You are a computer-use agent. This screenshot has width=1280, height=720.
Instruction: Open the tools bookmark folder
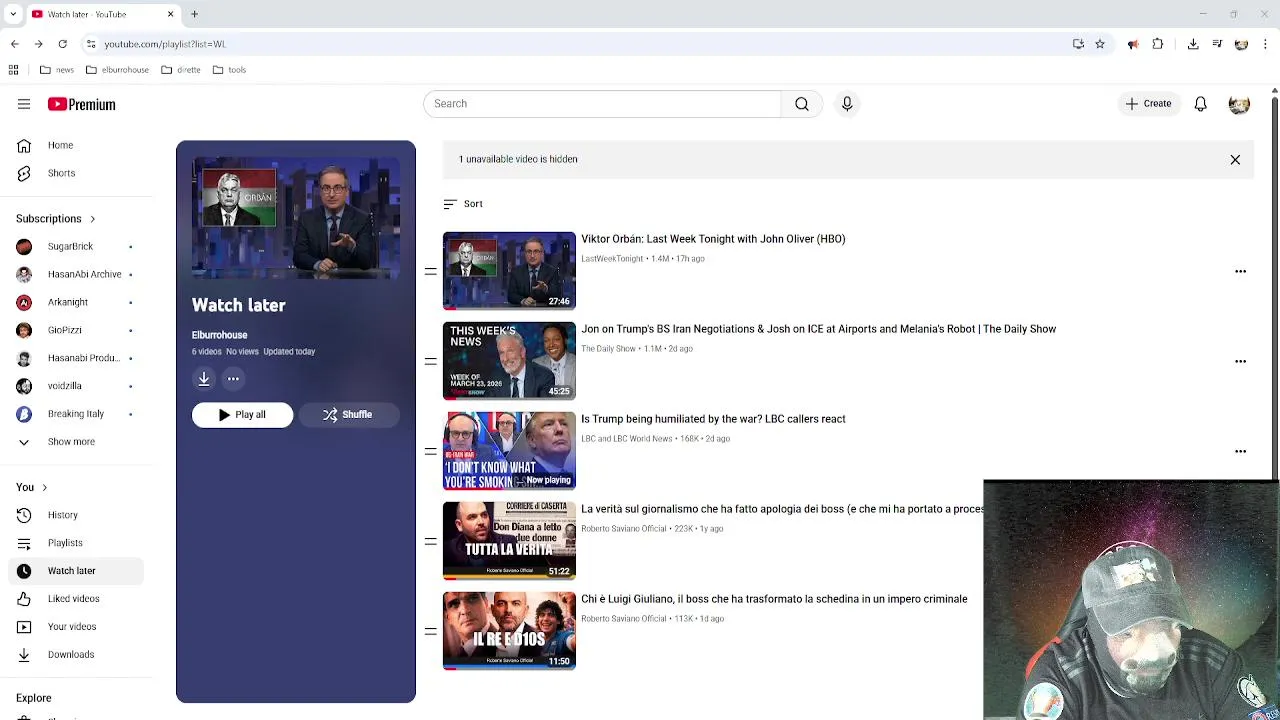pos(229,70)
